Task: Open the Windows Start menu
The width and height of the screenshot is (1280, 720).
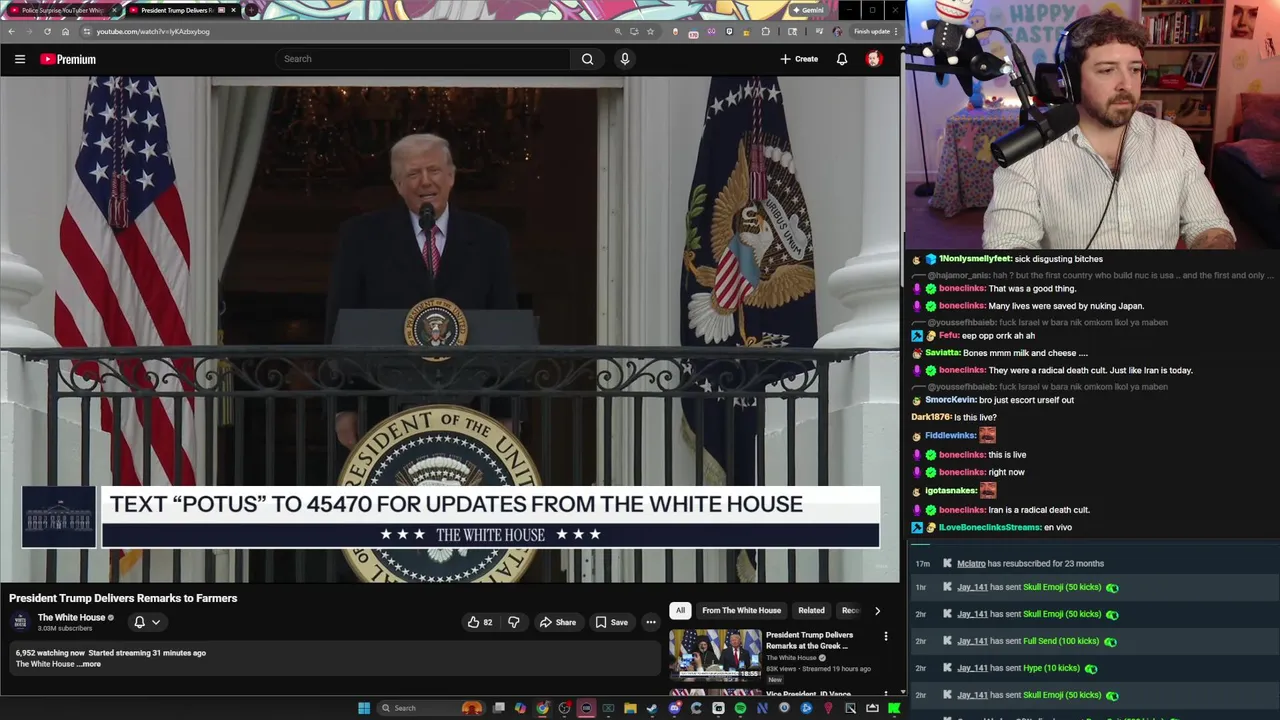Action: tap(364, 708)
